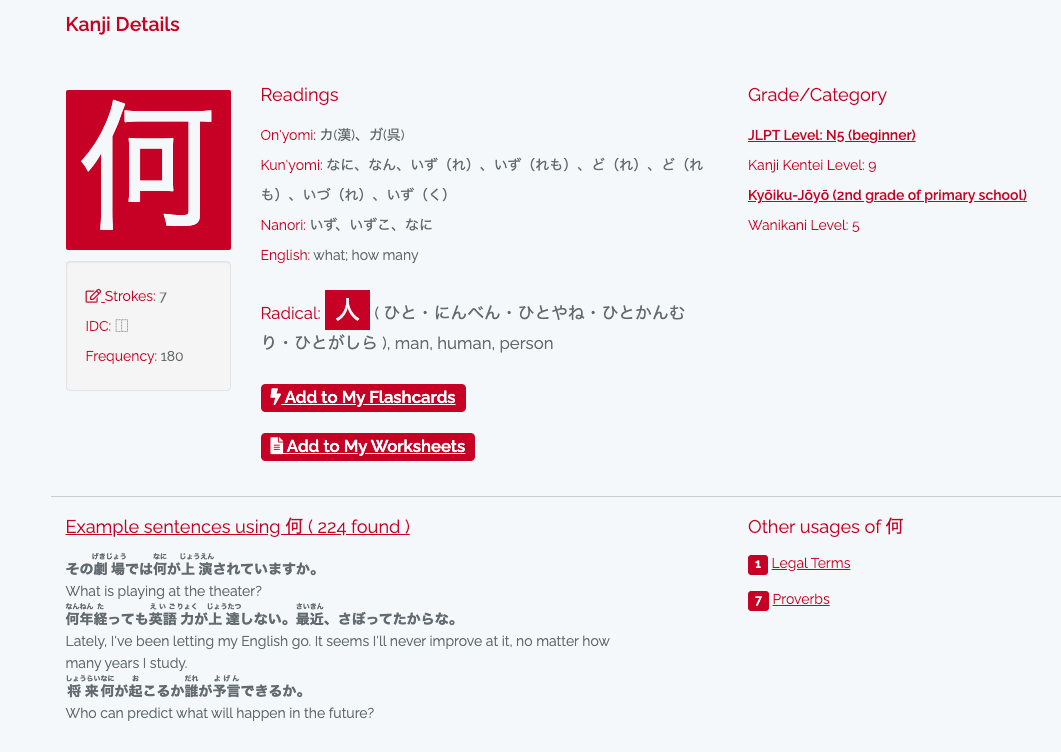Click the Kanji Details heading
The width and height of the screenshot is (1061, 752).
[x=122, y=25]
